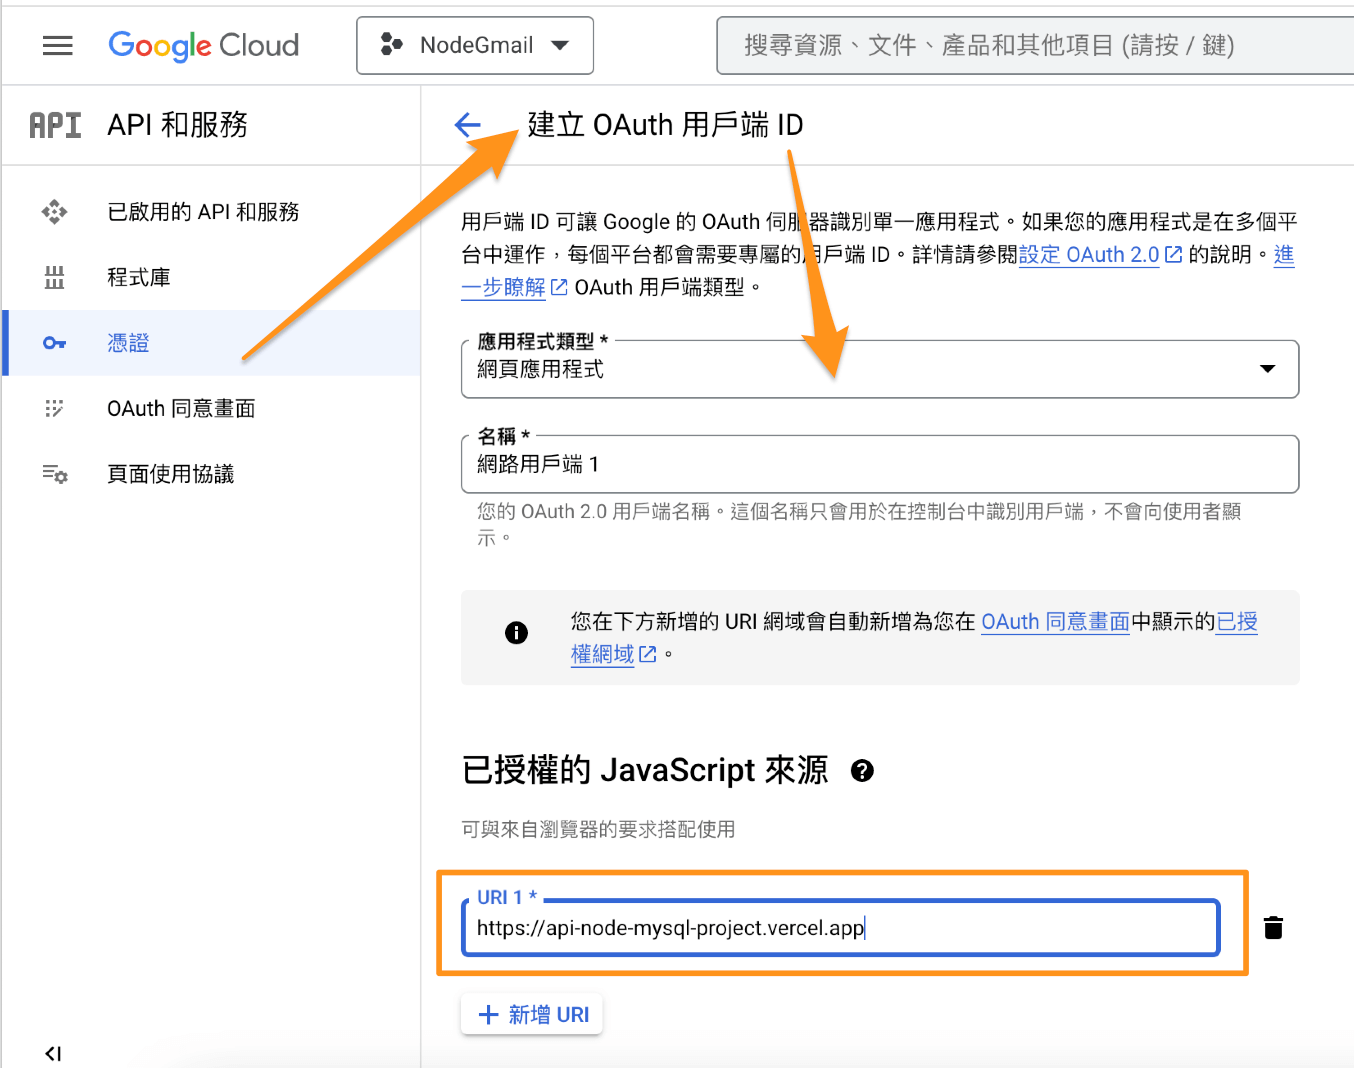Screen dimensions: 1354x1068
Task: Select OAuth 同意畫面 sidebar item
Action: pos(181,408)
